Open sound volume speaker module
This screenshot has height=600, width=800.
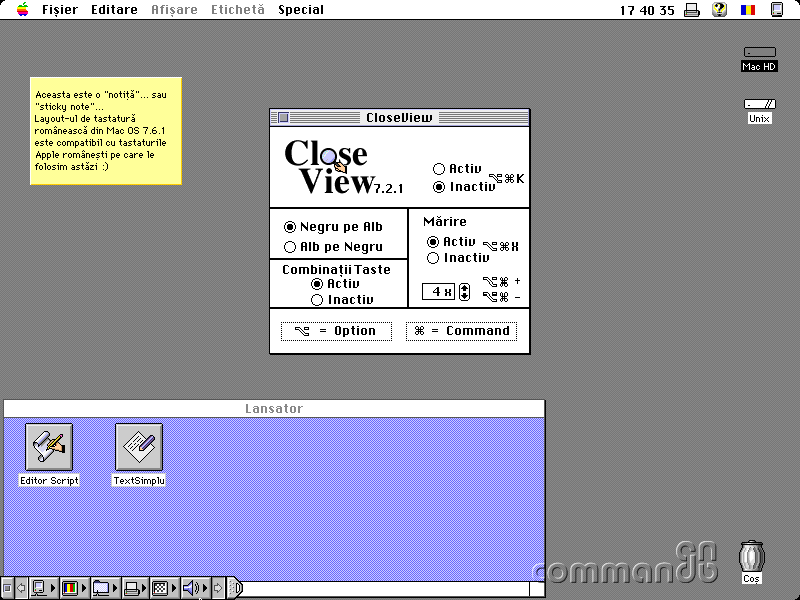195,588
